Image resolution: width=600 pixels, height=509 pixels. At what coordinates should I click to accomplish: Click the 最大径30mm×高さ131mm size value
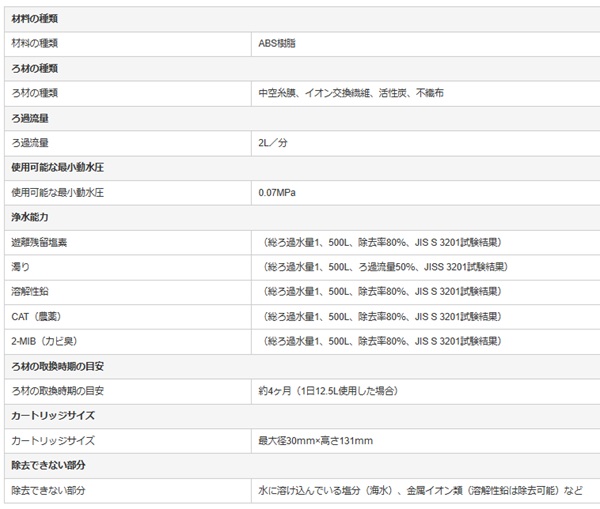tap(315, 441)
